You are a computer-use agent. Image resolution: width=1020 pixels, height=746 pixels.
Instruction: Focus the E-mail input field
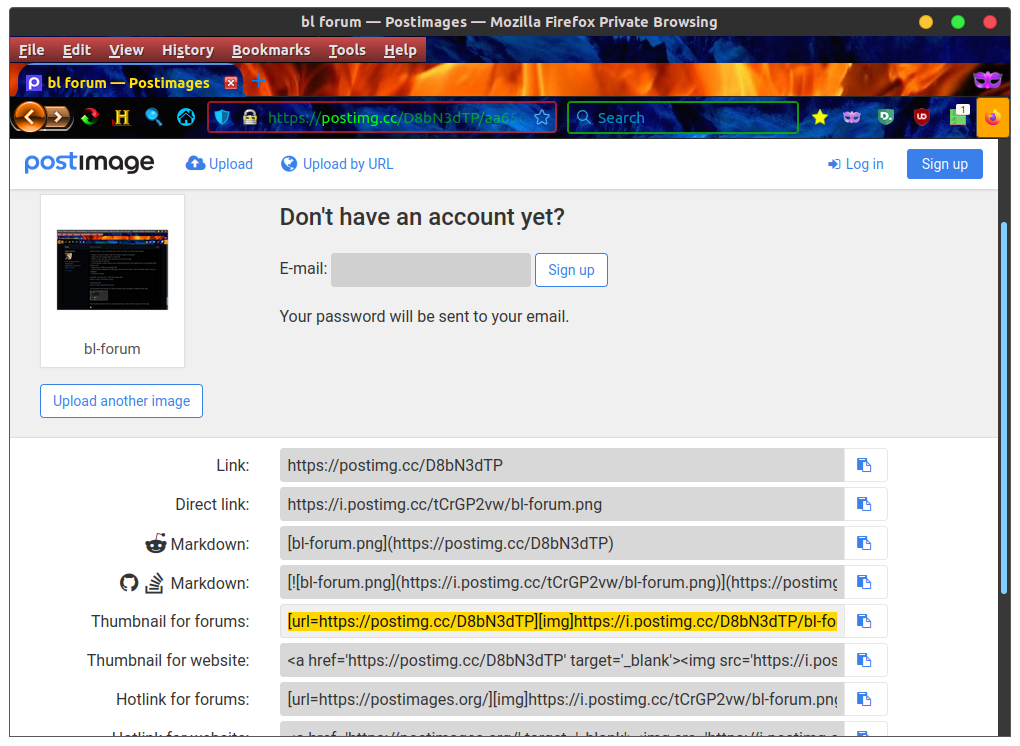click(x=431, y=270)
